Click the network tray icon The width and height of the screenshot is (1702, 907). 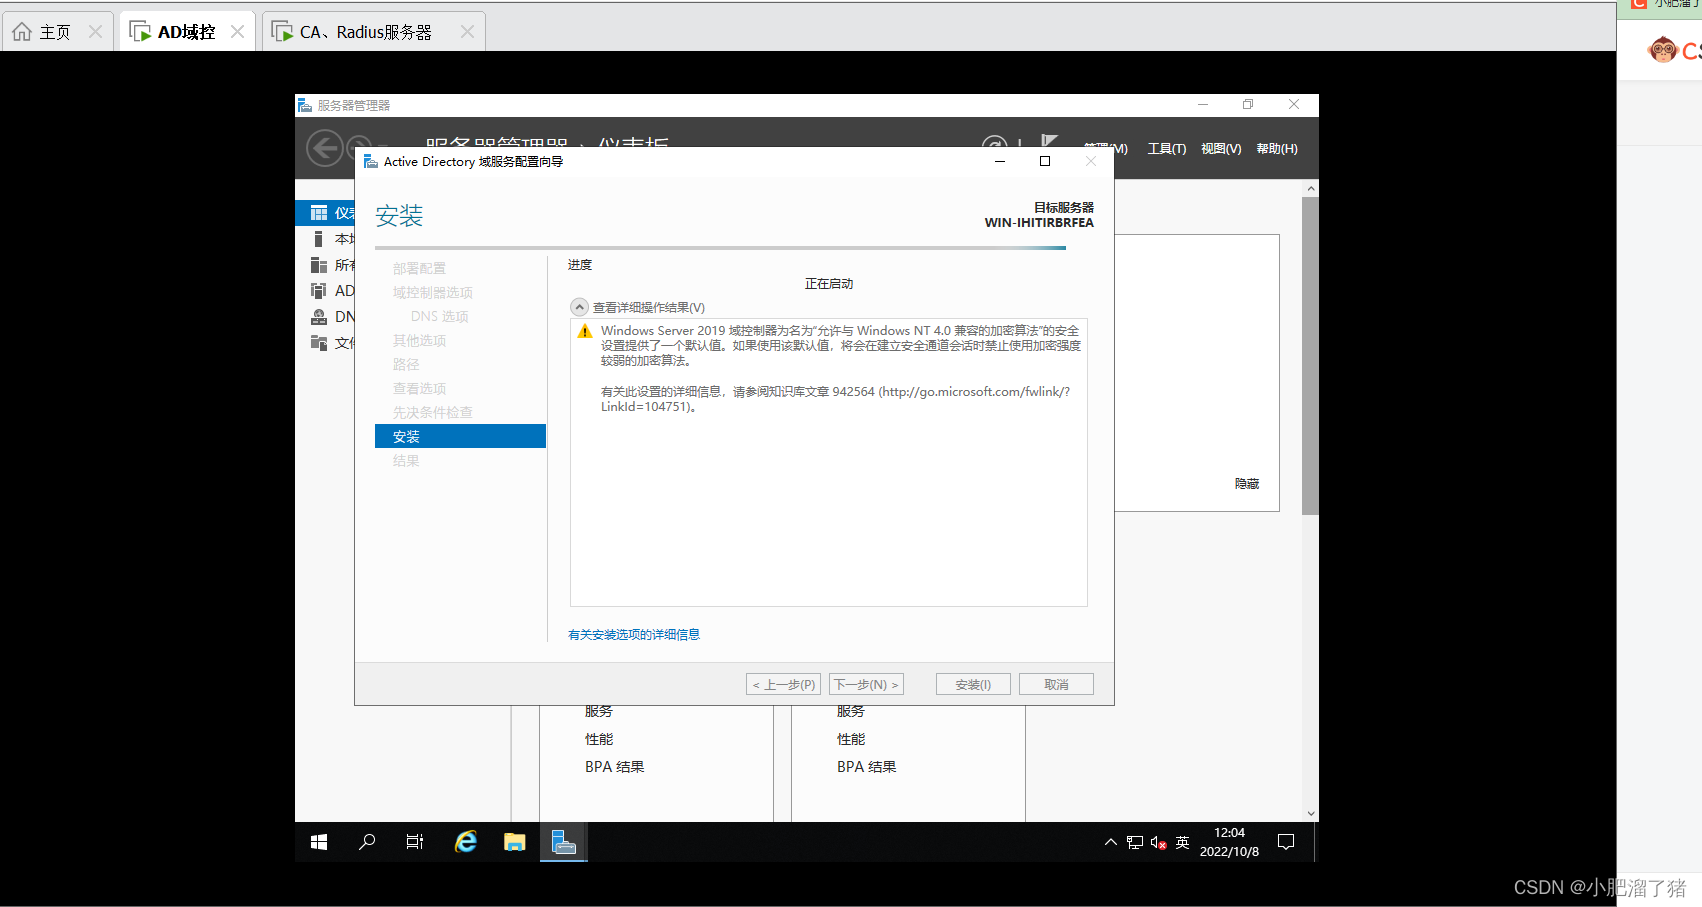tap(1135, 842)
